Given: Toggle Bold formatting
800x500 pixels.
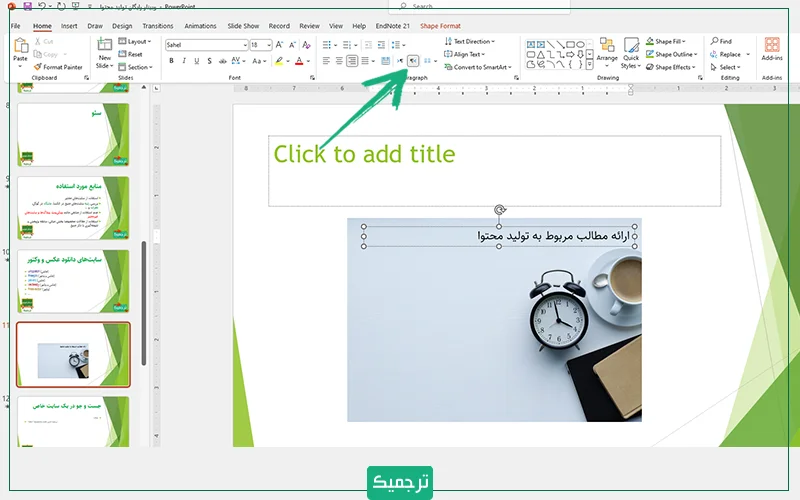Looking at the screenshot, I should coord(171,61).
